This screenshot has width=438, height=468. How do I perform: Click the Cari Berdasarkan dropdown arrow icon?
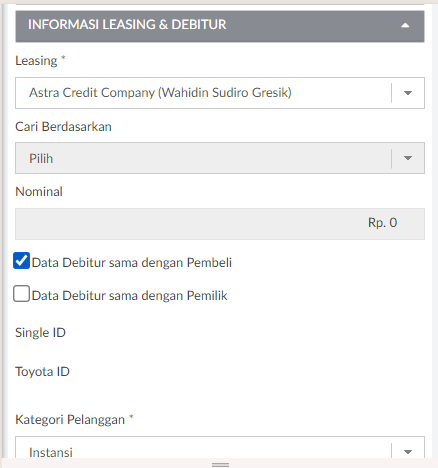coord(408,158)
